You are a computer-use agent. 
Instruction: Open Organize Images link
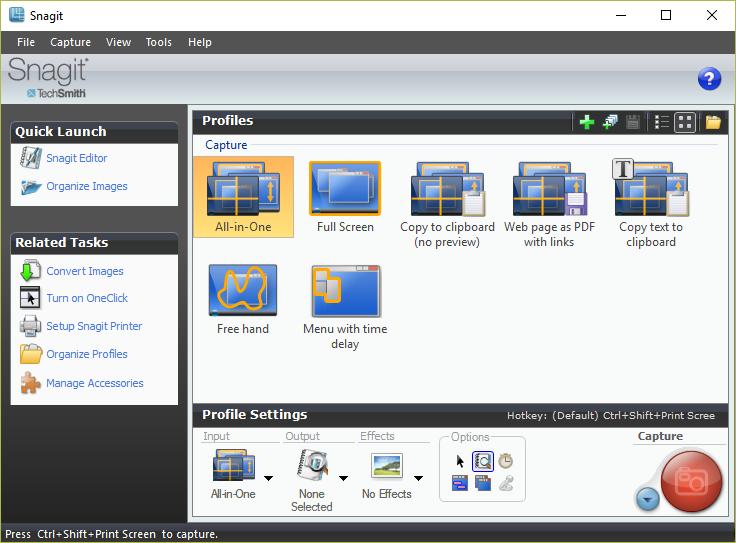(87, 186)
